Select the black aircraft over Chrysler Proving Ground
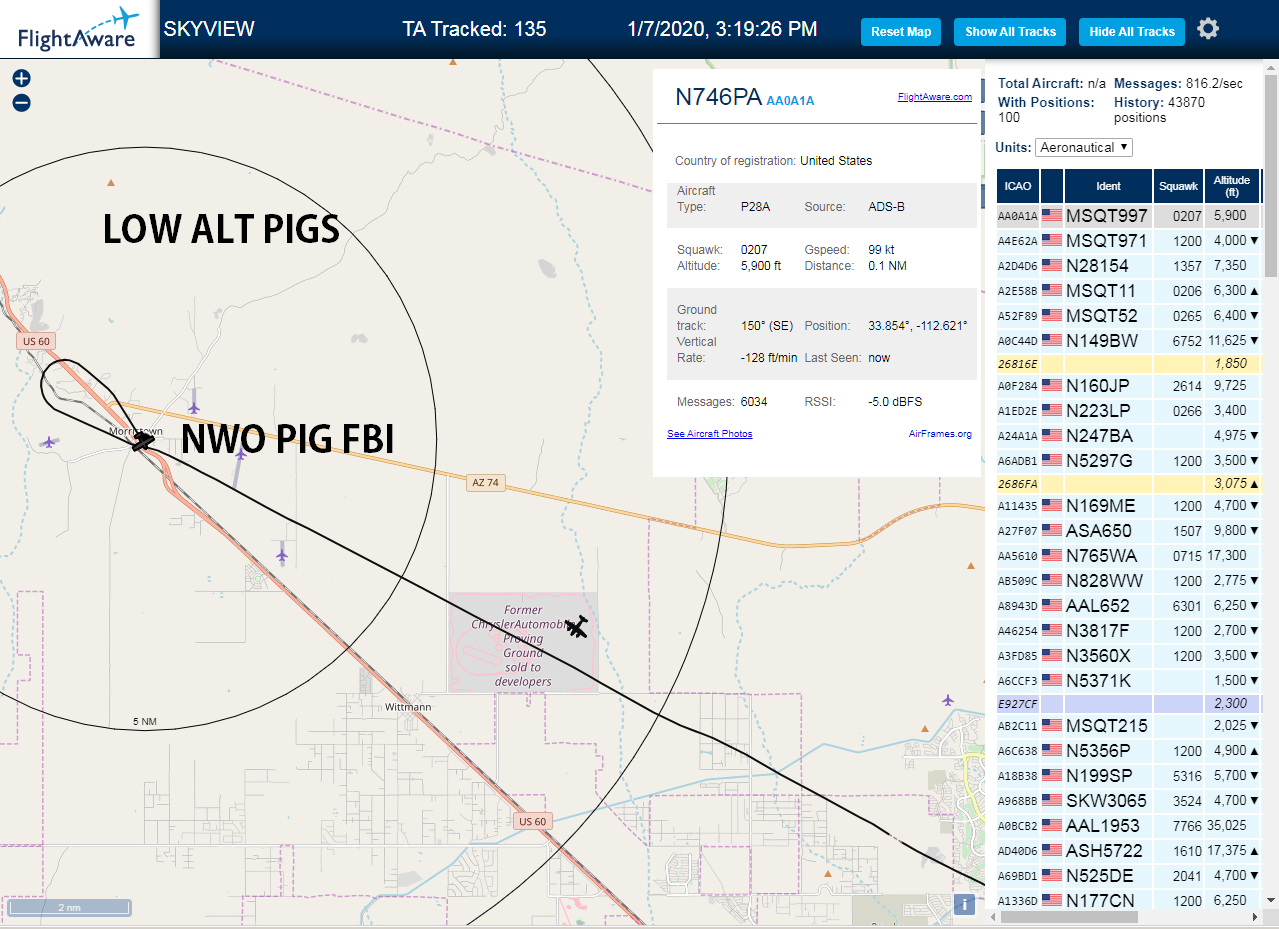The height and width of the screenshot is (929, 1279). (576, 627)
